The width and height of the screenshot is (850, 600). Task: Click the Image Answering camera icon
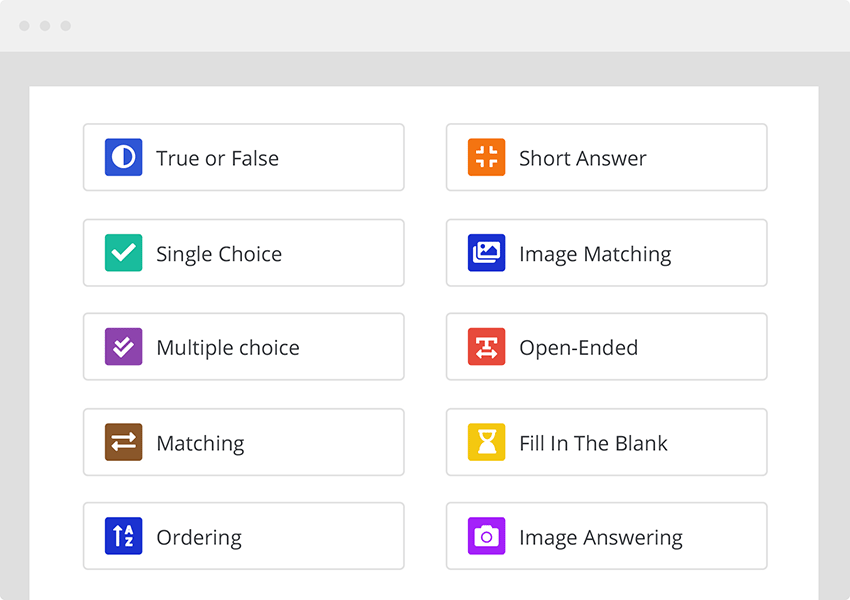pos(485,536)
